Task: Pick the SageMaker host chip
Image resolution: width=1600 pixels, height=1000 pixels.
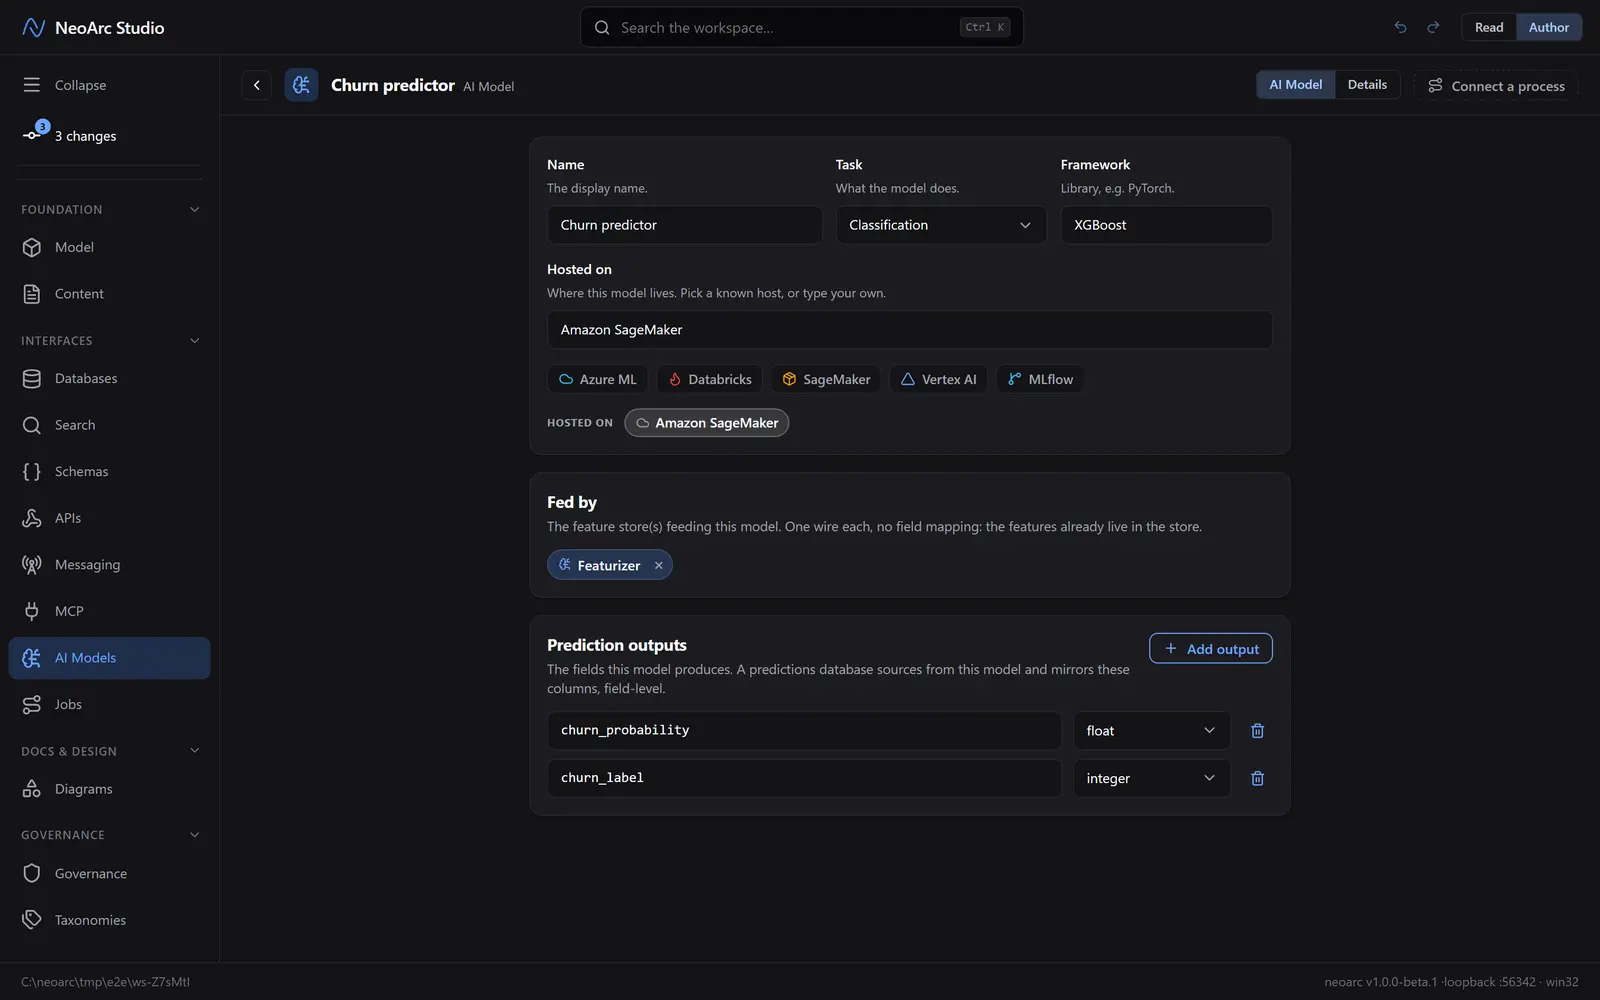Action: [826, 380]
